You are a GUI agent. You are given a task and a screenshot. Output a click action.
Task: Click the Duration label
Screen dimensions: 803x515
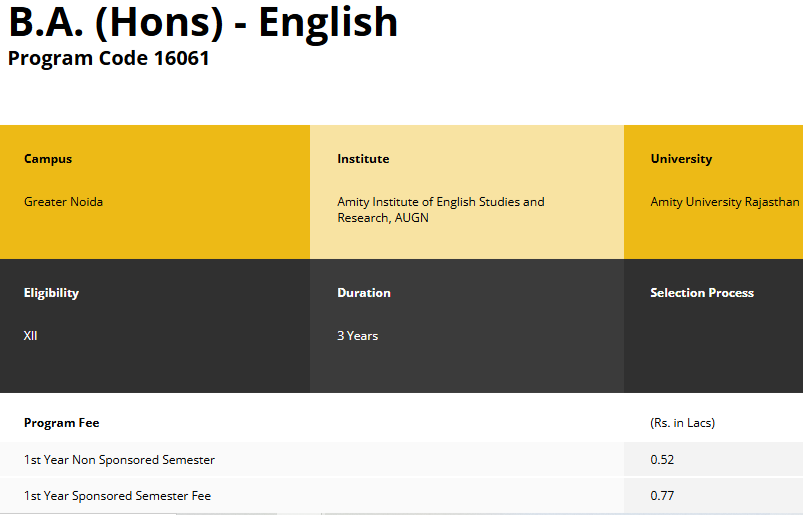click(364, 293)
